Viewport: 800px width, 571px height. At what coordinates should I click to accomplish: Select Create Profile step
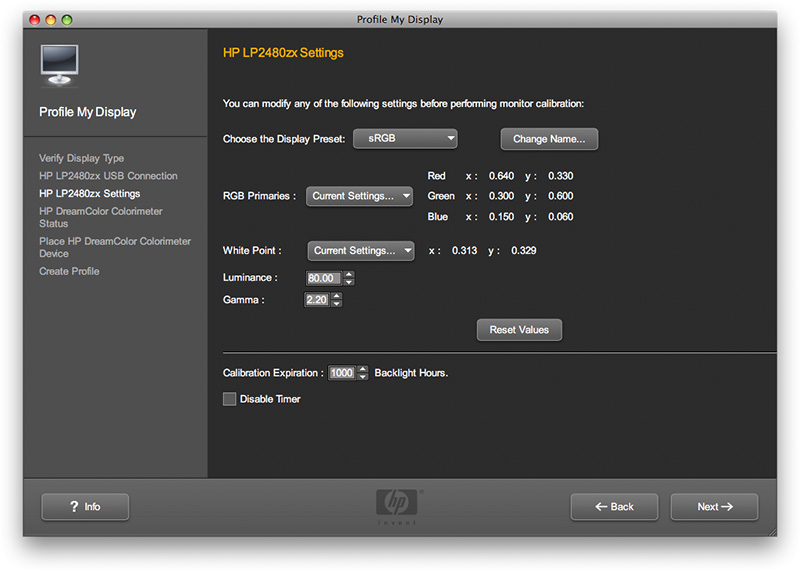pos(69,271)
